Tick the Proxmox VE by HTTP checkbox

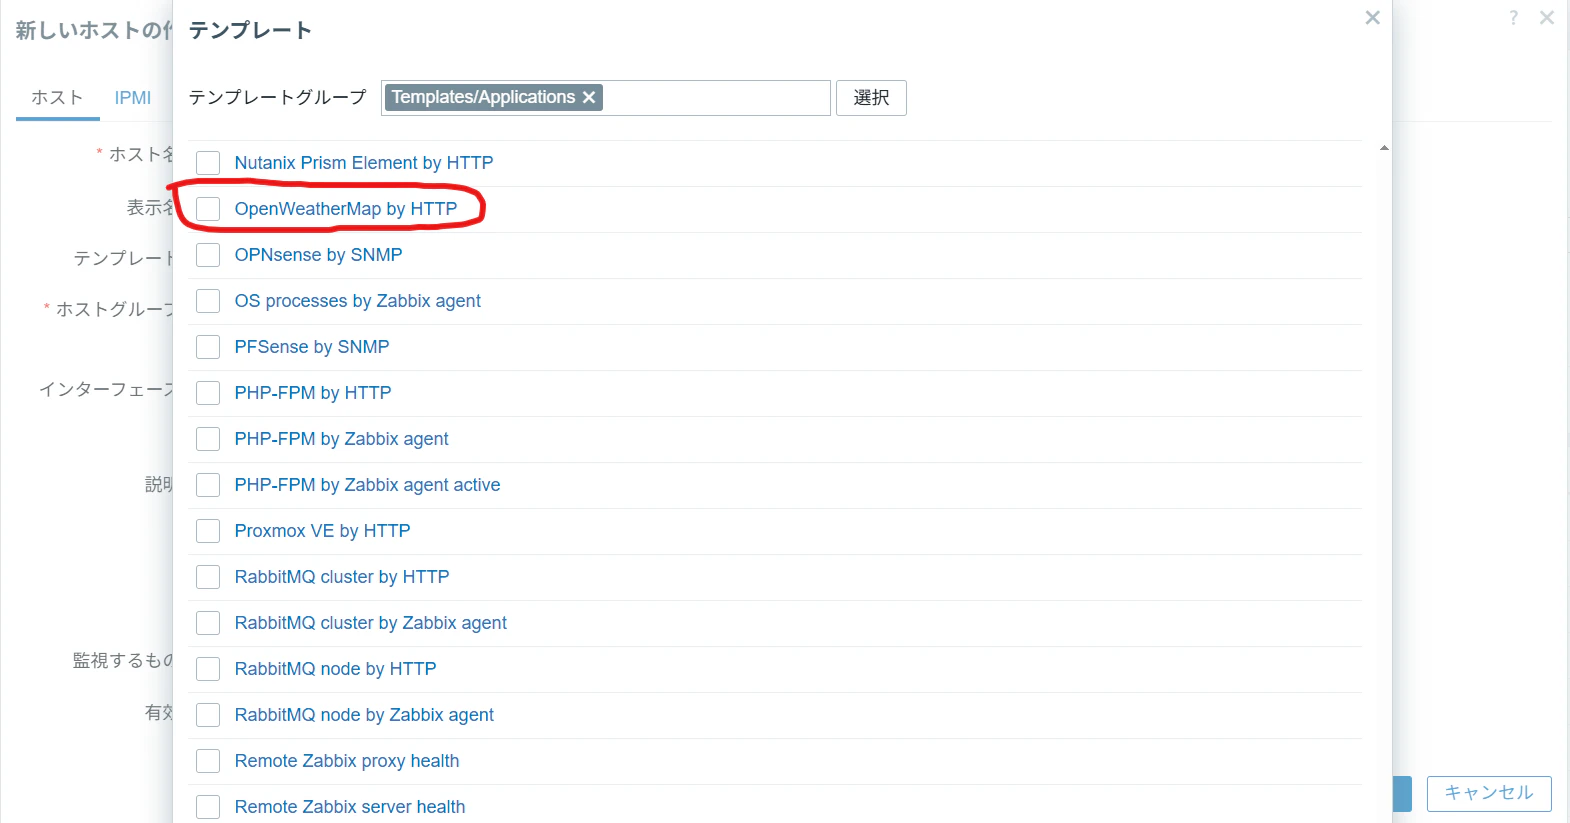click(x=208, y=531)
